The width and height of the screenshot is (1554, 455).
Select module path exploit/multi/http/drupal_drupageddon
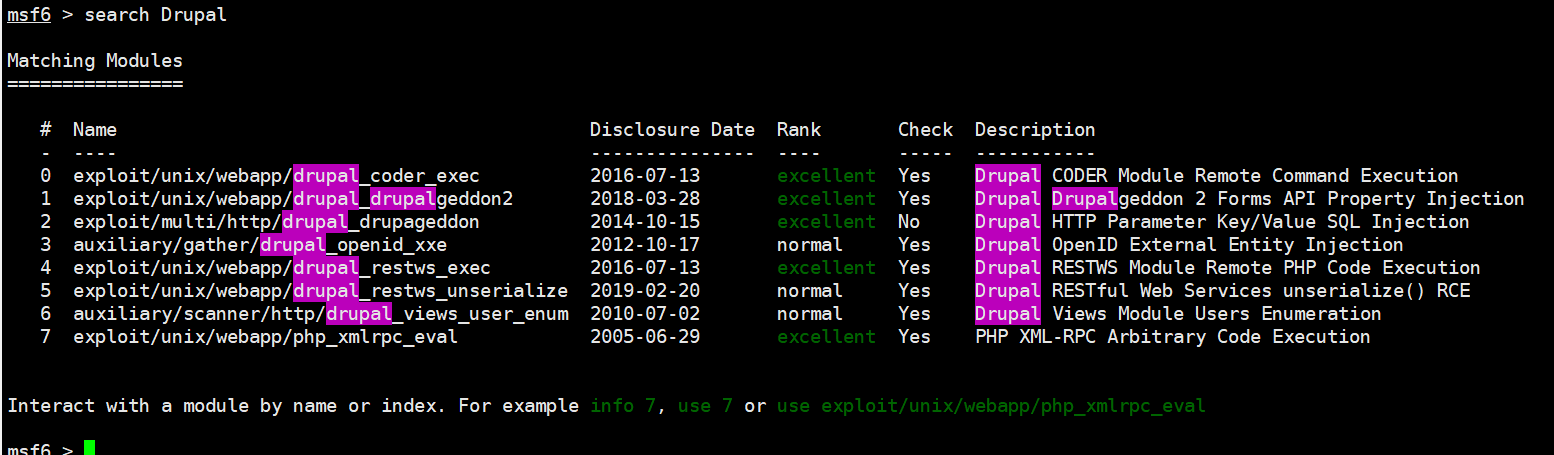pos(276,222)
